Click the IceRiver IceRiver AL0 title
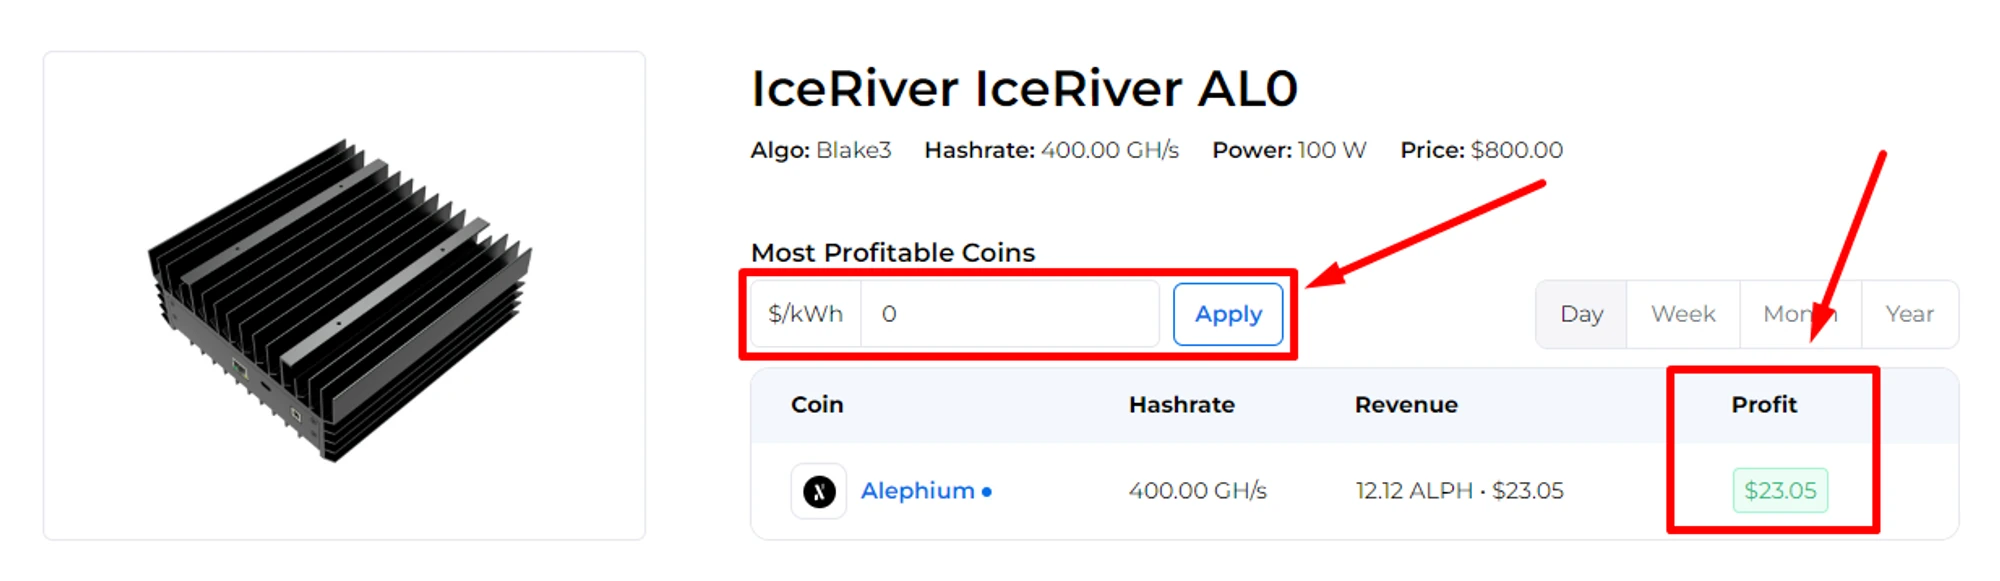2000x581 pixels. tap(1024, 89)
